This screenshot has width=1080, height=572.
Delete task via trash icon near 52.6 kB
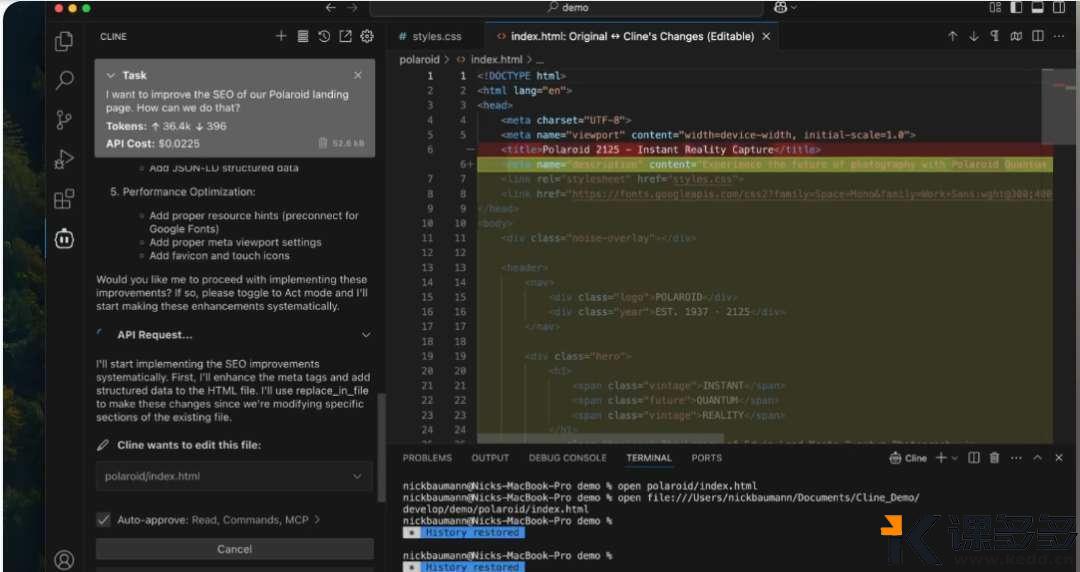click(x=322, y=143)
